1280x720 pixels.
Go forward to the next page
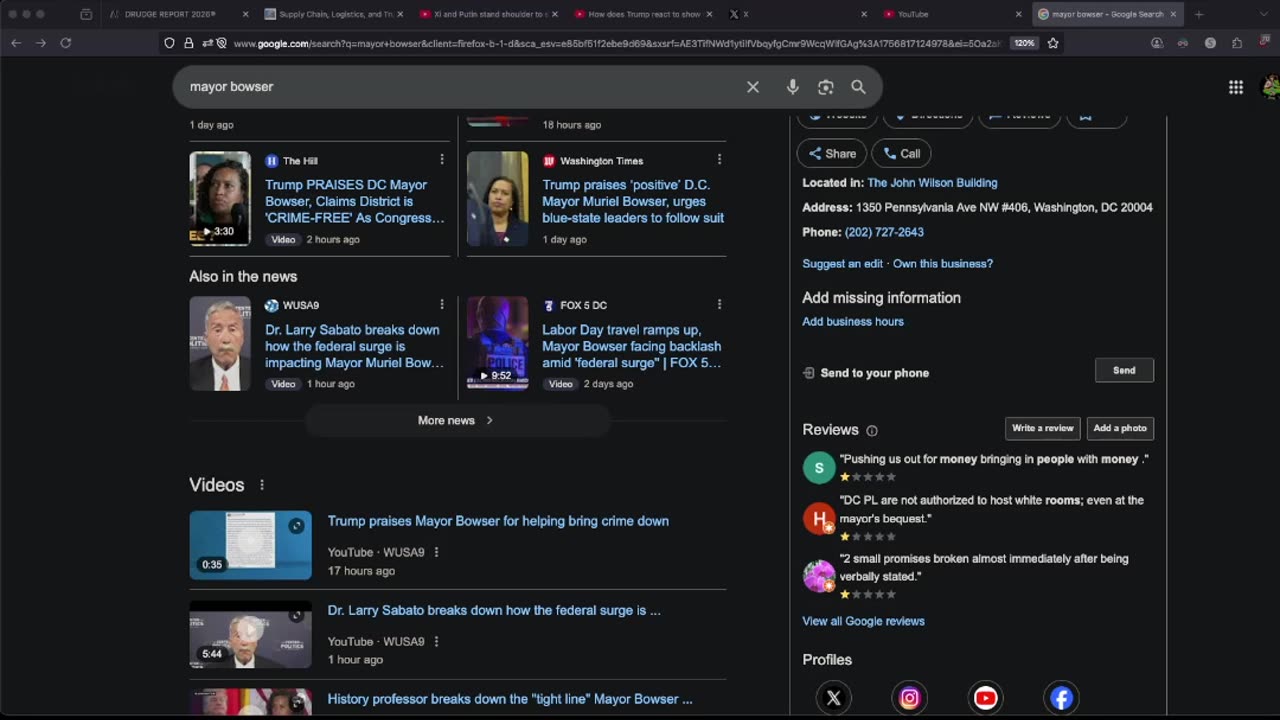point(41,43)
